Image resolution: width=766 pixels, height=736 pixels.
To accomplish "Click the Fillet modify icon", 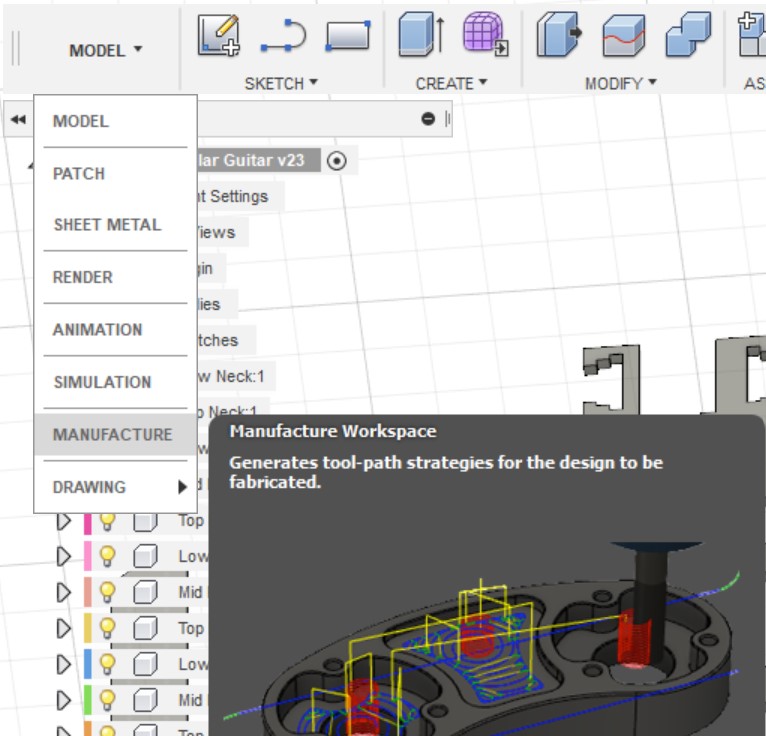I will [624, 35].
